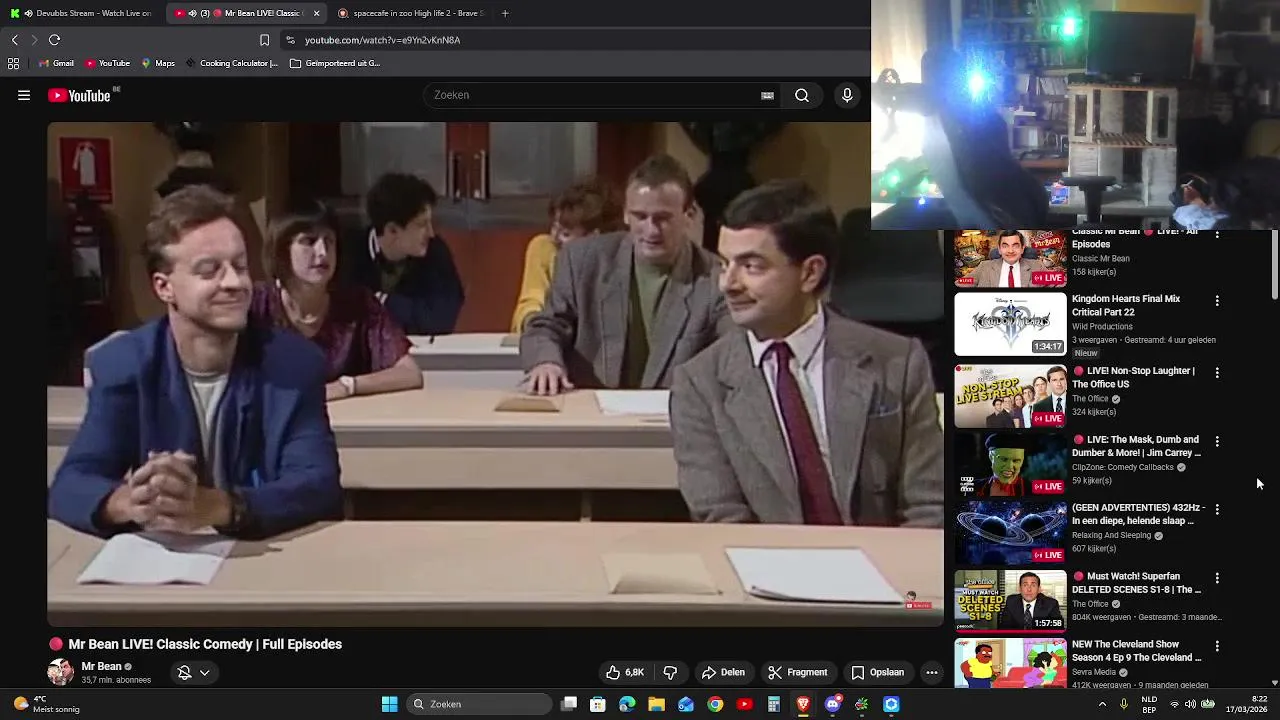Open options for Non-Stop Laughter Office video
This screenshot has width=1280, height=720.
coord(1217,372)
